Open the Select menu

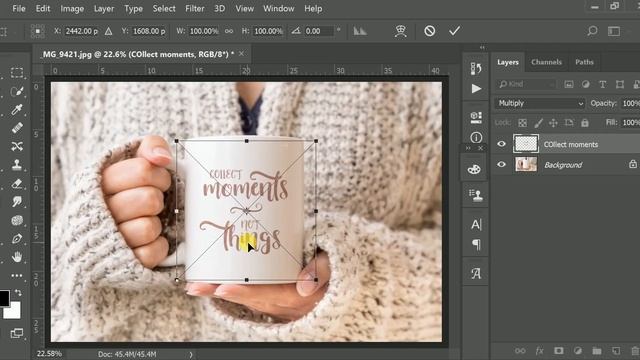(164, 9)
